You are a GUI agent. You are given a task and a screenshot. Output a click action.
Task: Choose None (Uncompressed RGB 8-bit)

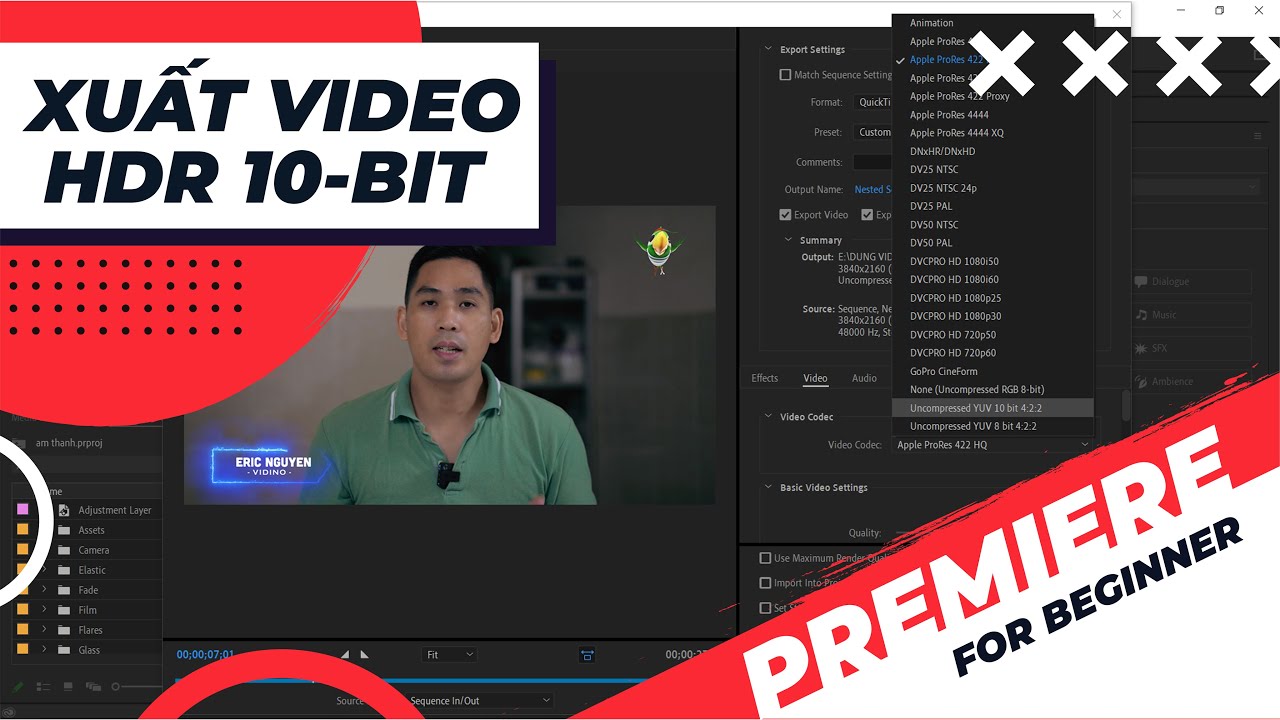point(992,389)
